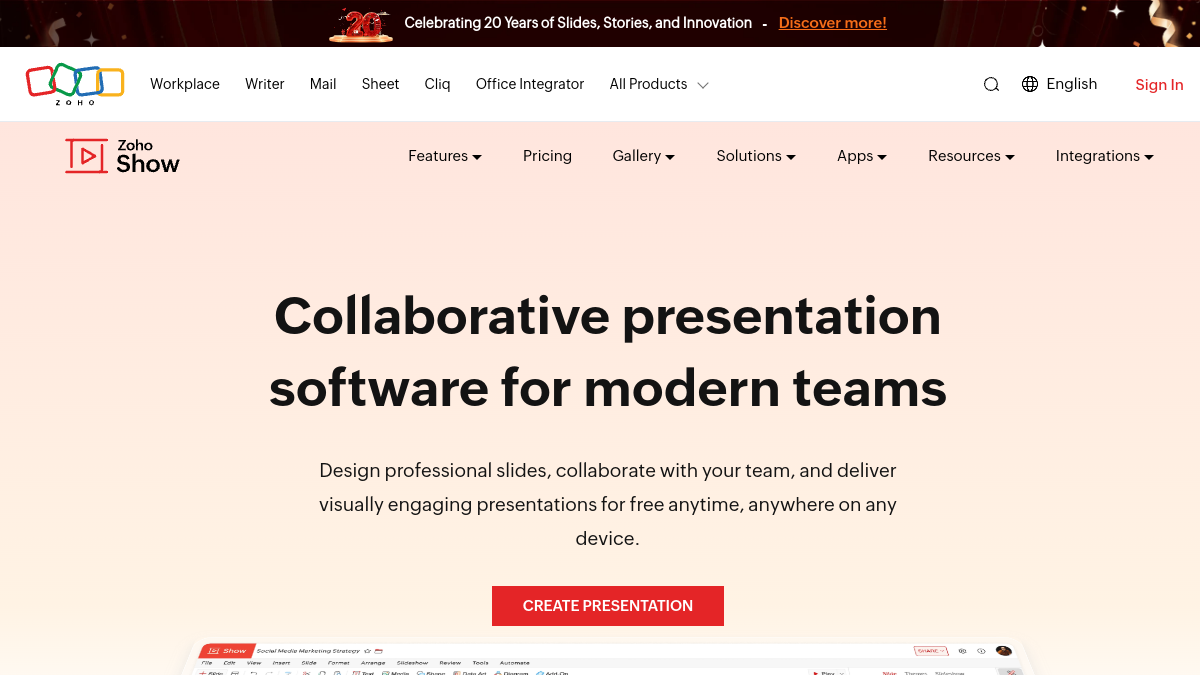Click the user avatar in app preview

(x=1002, y=651)
